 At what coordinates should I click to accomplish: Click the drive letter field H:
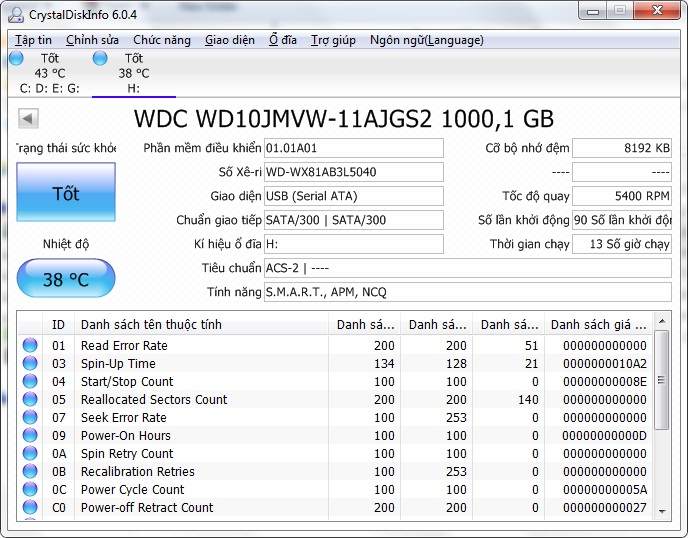click(x=354, y=244)
